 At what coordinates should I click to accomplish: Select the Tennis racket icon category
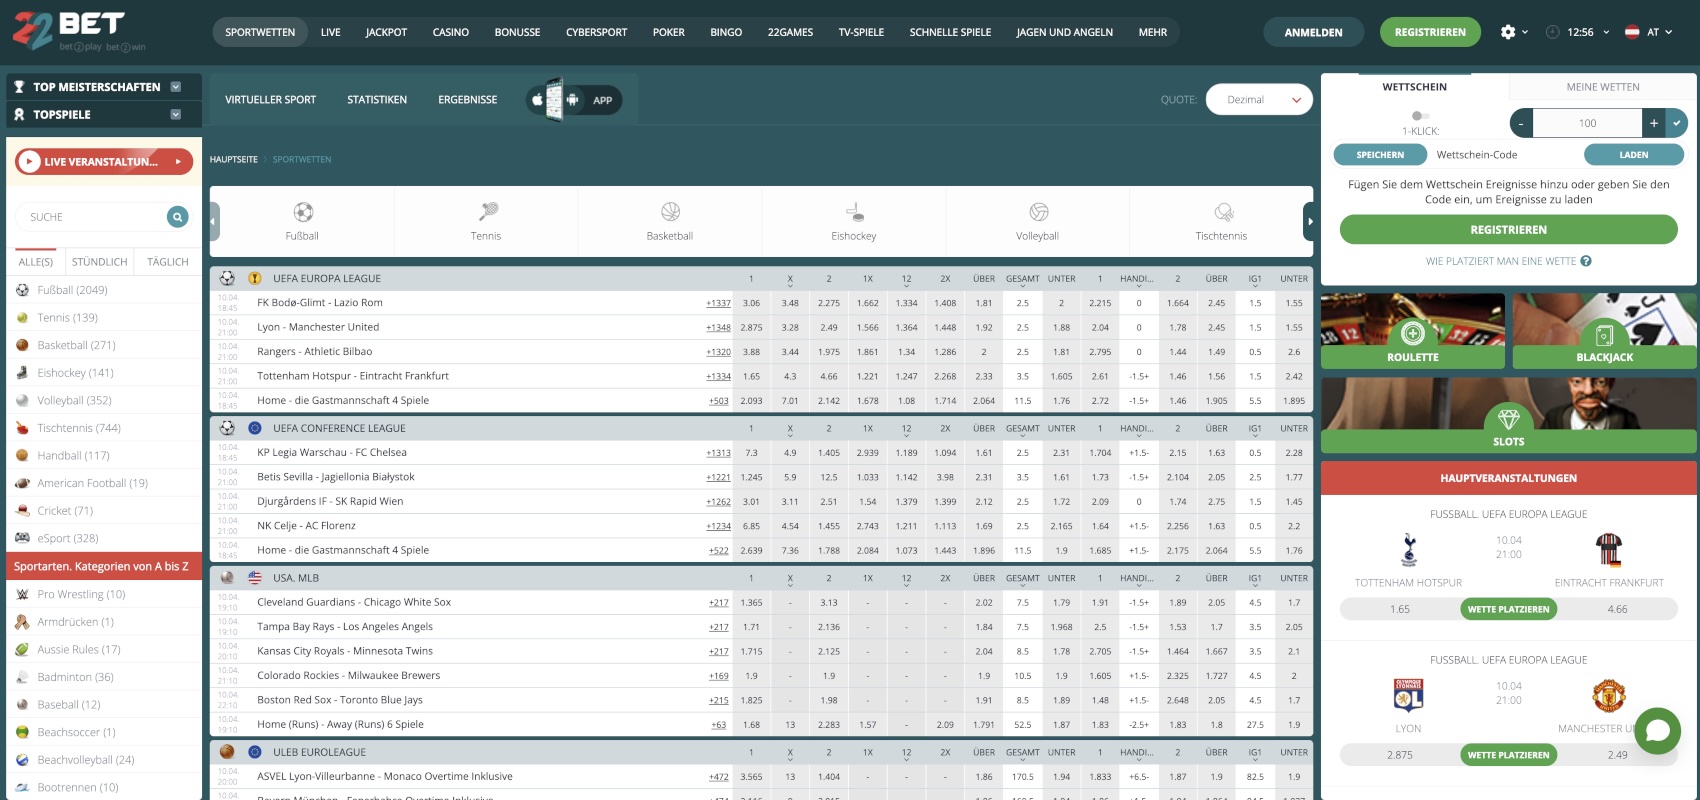[x=487, y=212]
